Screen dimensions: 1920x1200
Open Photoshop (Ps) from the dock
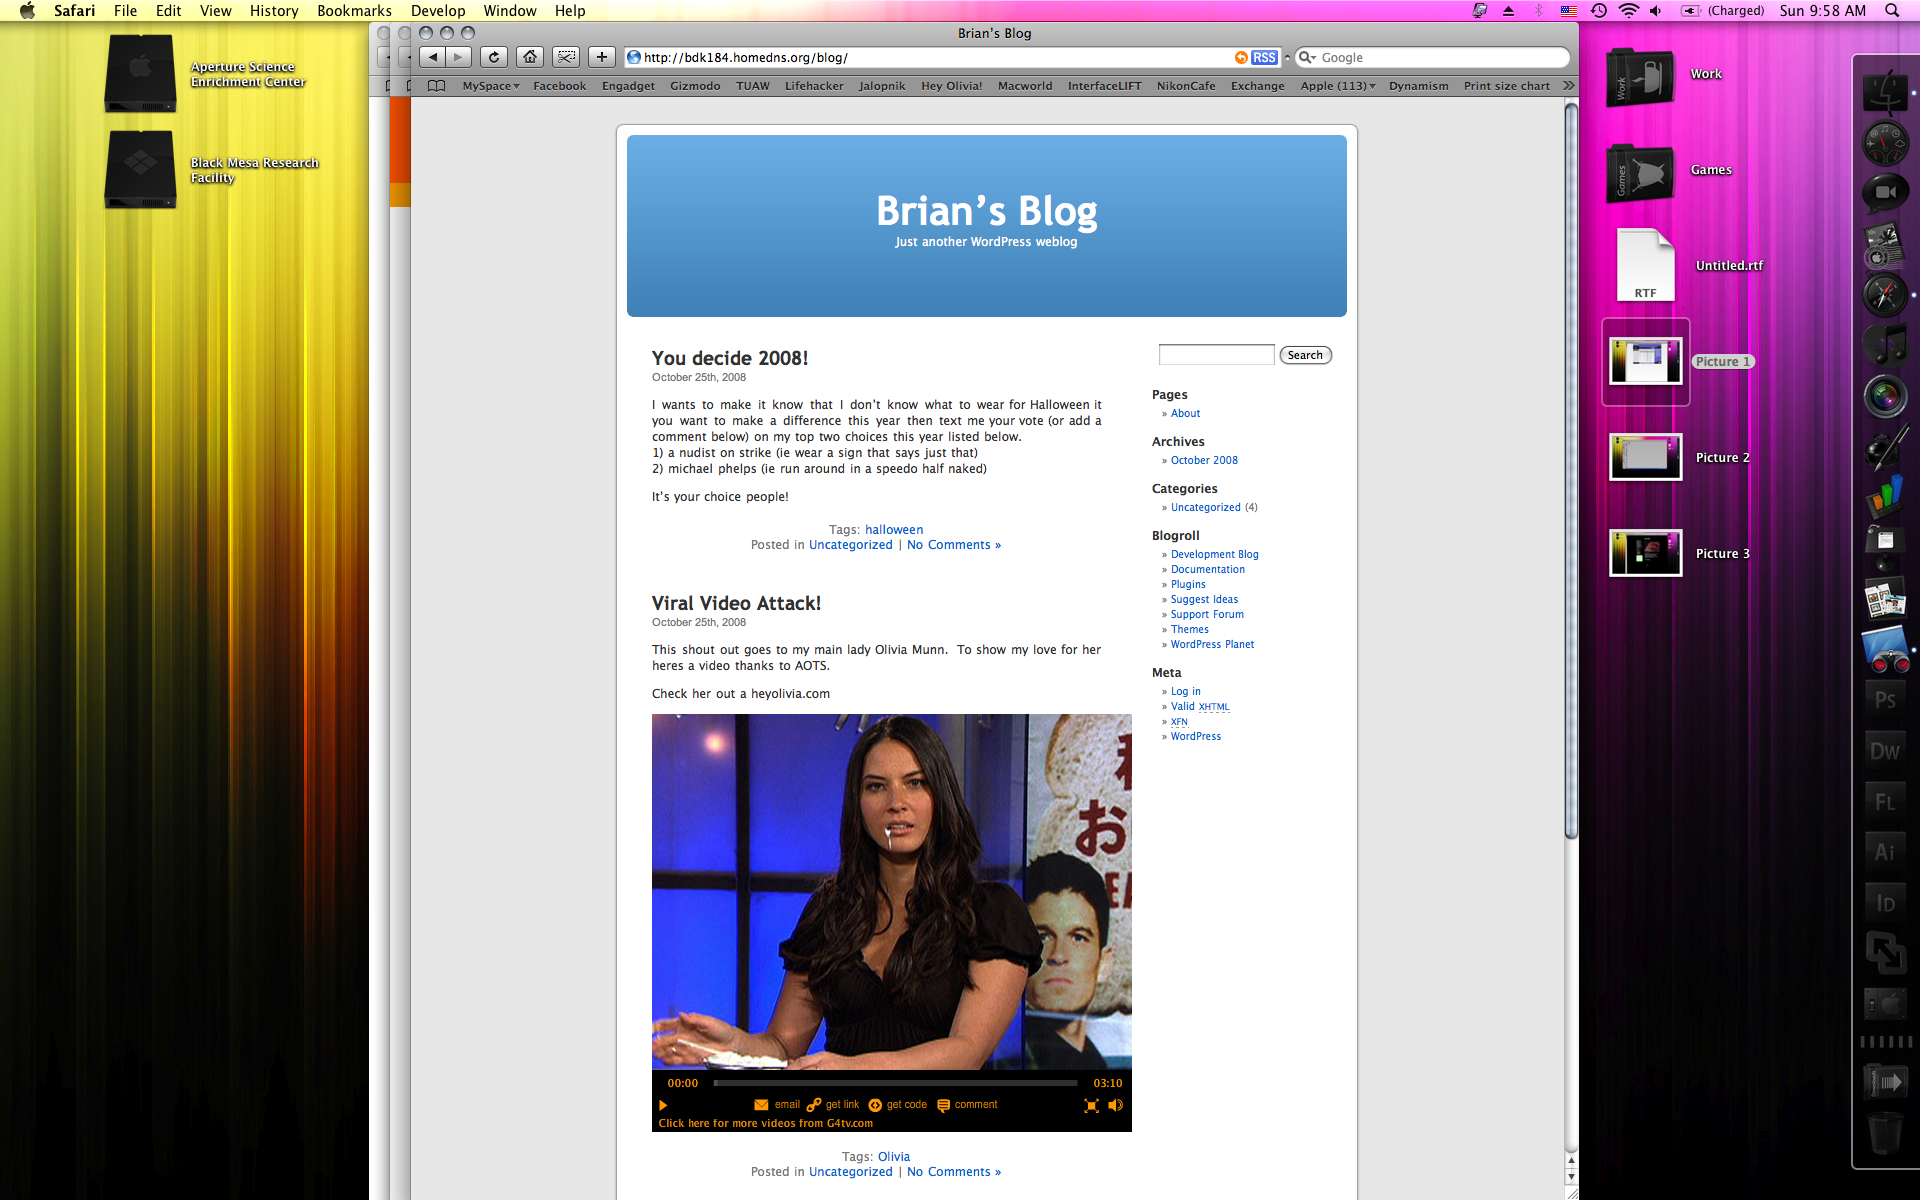(1885, 700)
